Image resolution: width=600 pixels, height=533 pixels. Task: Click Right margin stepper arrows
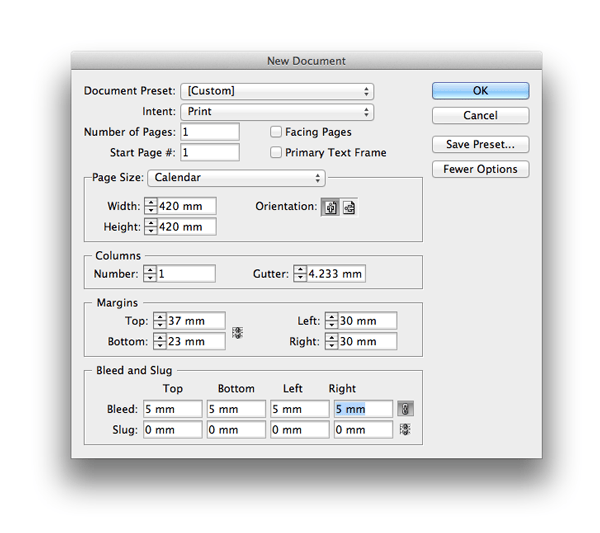pos(332,341)
